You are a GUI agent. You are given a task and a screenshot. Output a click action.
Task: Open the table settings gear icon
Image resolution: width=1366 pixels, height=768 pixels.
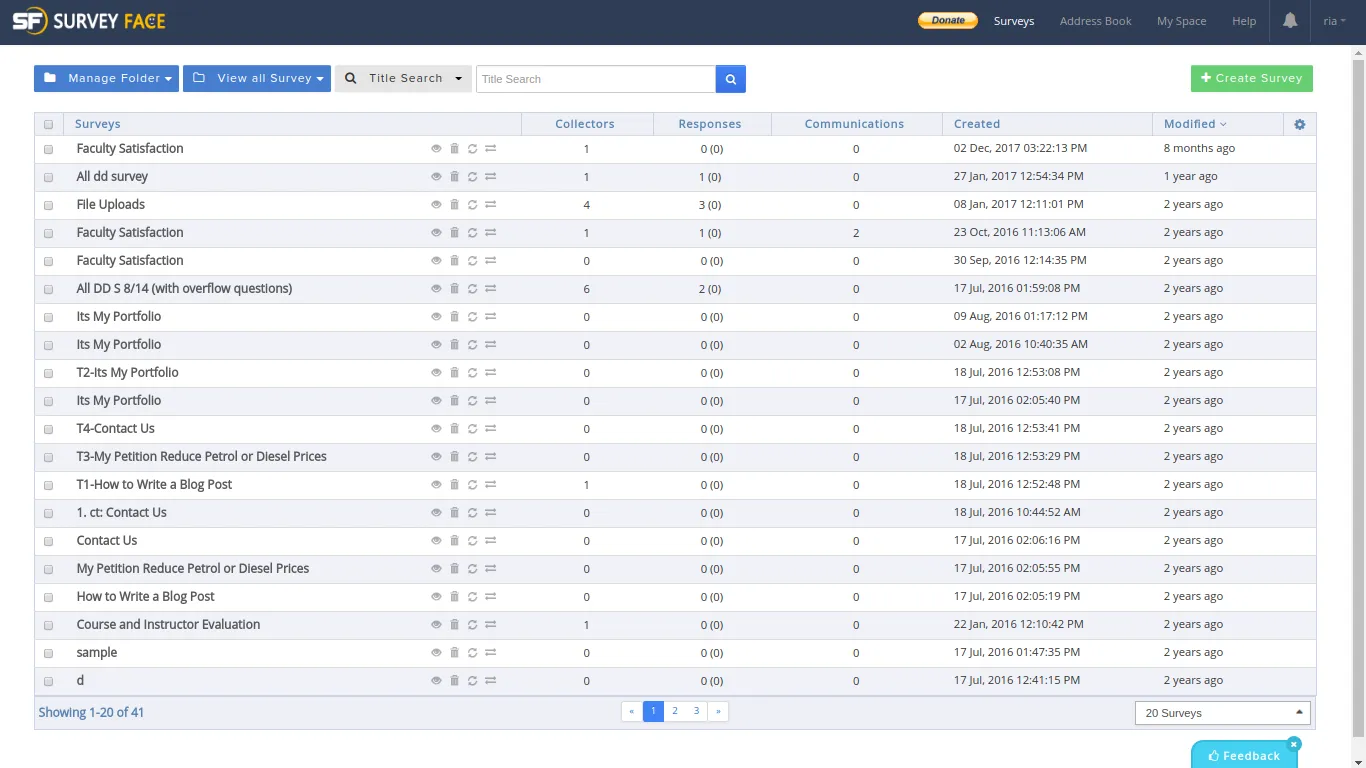(x=1299, y=124)
